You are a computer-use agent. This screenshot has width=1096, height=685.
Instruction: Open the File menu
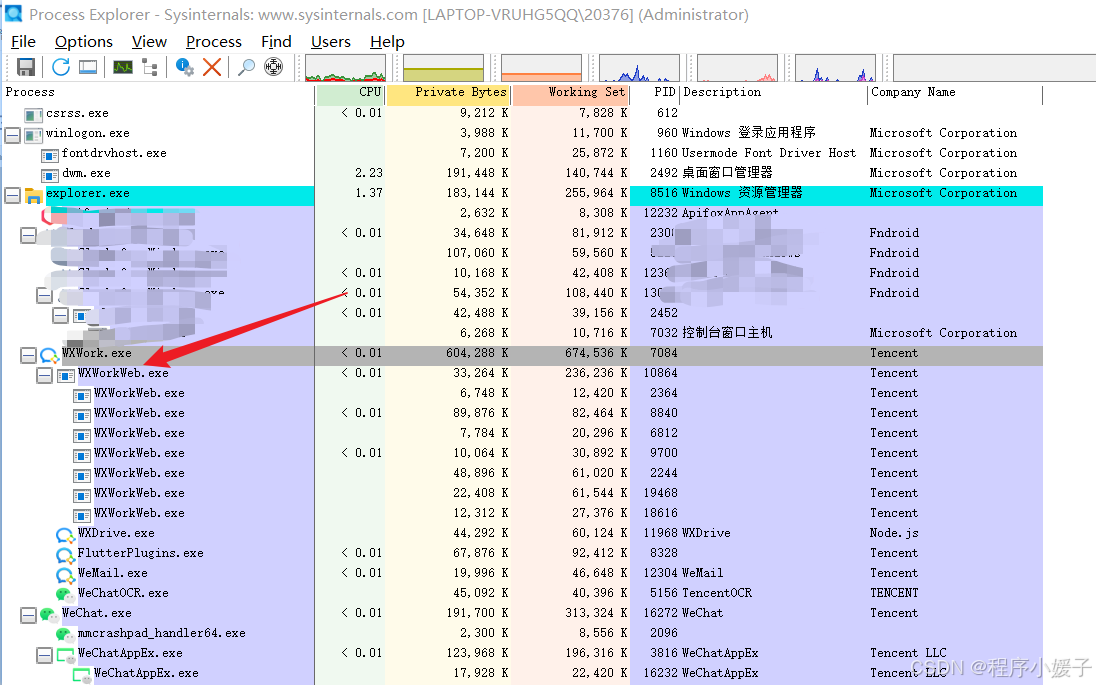[x=23, y=42]
